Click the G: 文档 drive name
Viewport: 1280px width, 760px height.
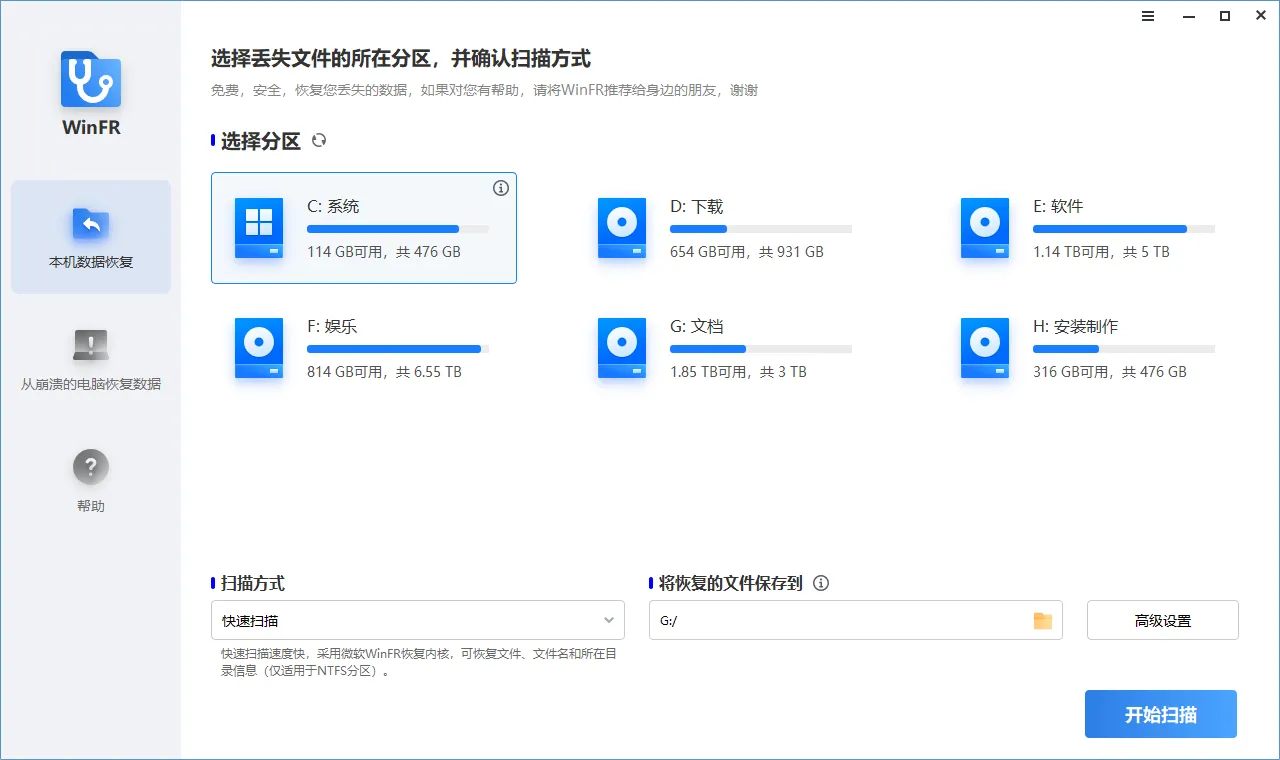pyautogui.click(x=697, y=327)
